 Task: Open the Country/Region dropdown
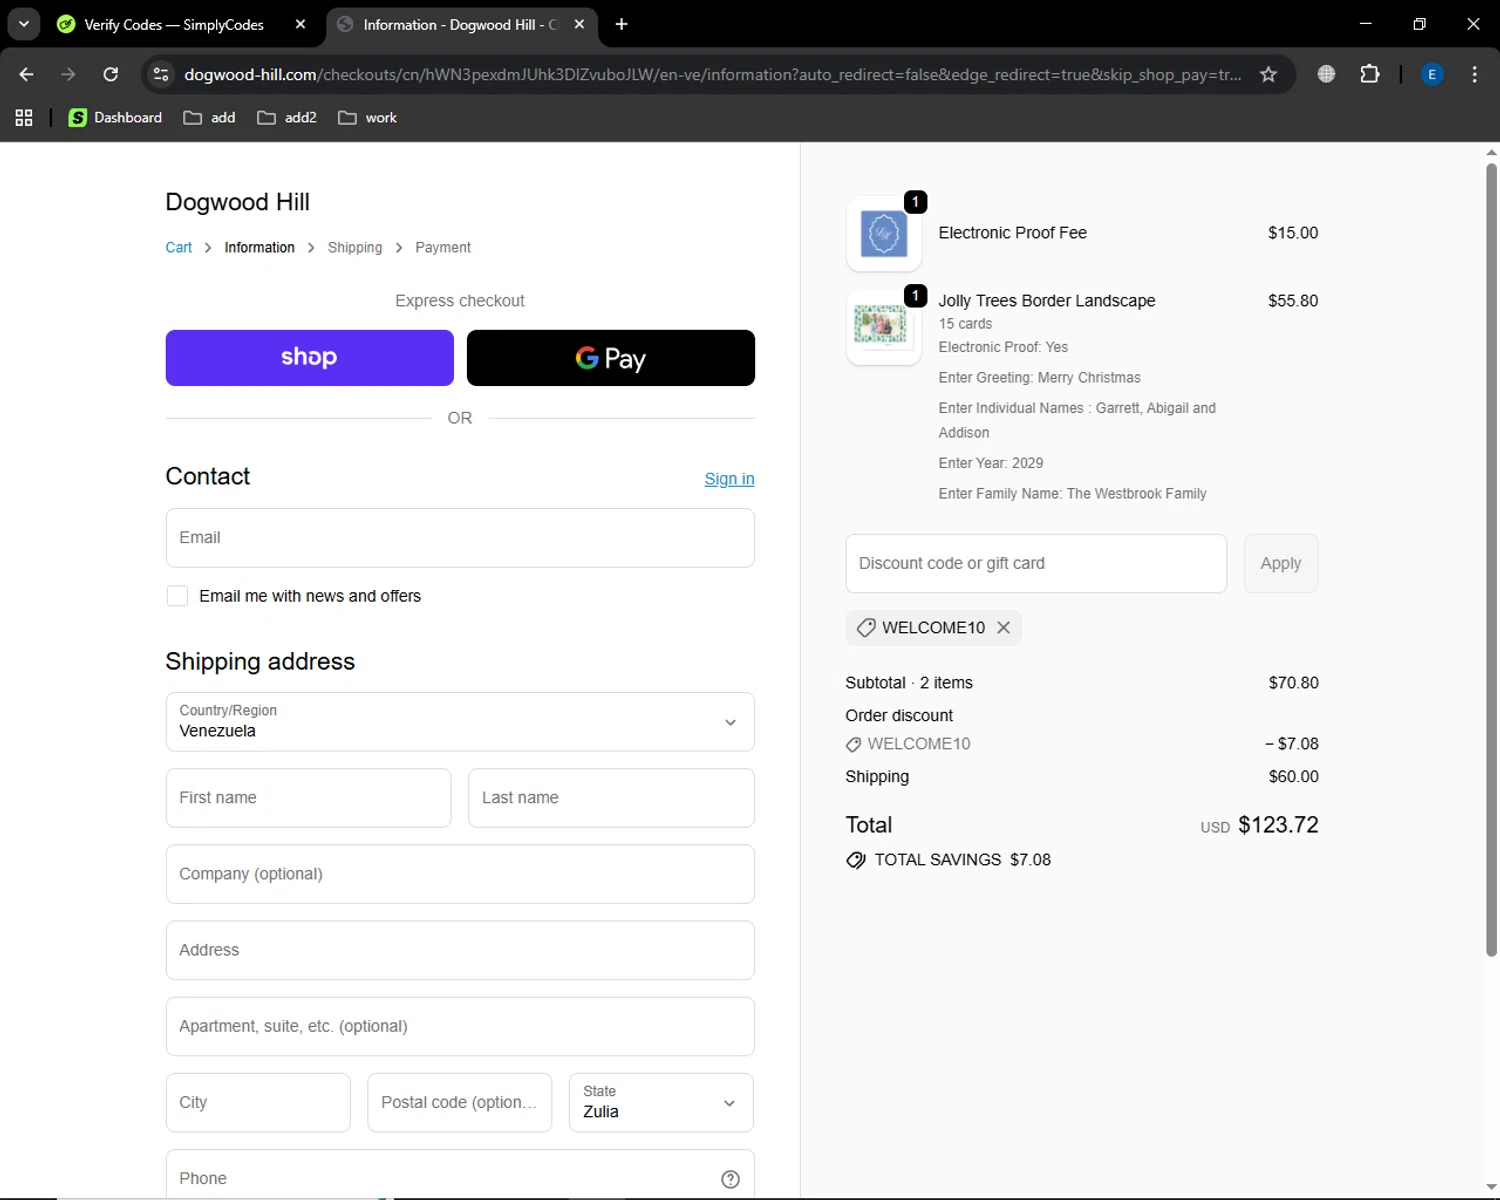click(460, 722)
